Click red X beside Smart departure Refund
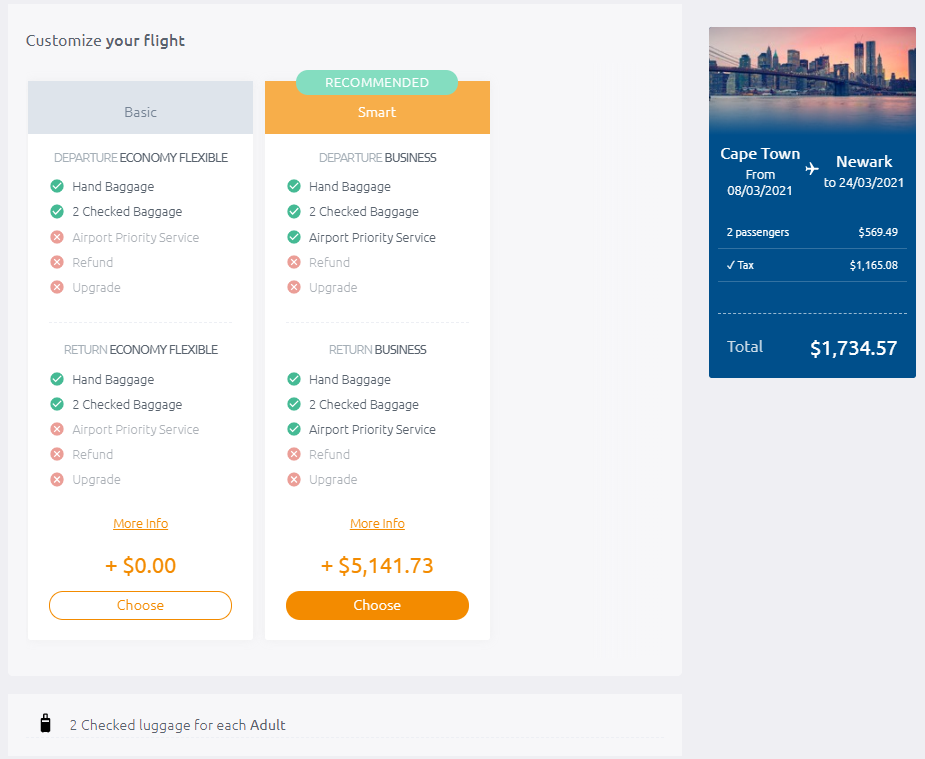The image size is (925, 759). (294, 262)
